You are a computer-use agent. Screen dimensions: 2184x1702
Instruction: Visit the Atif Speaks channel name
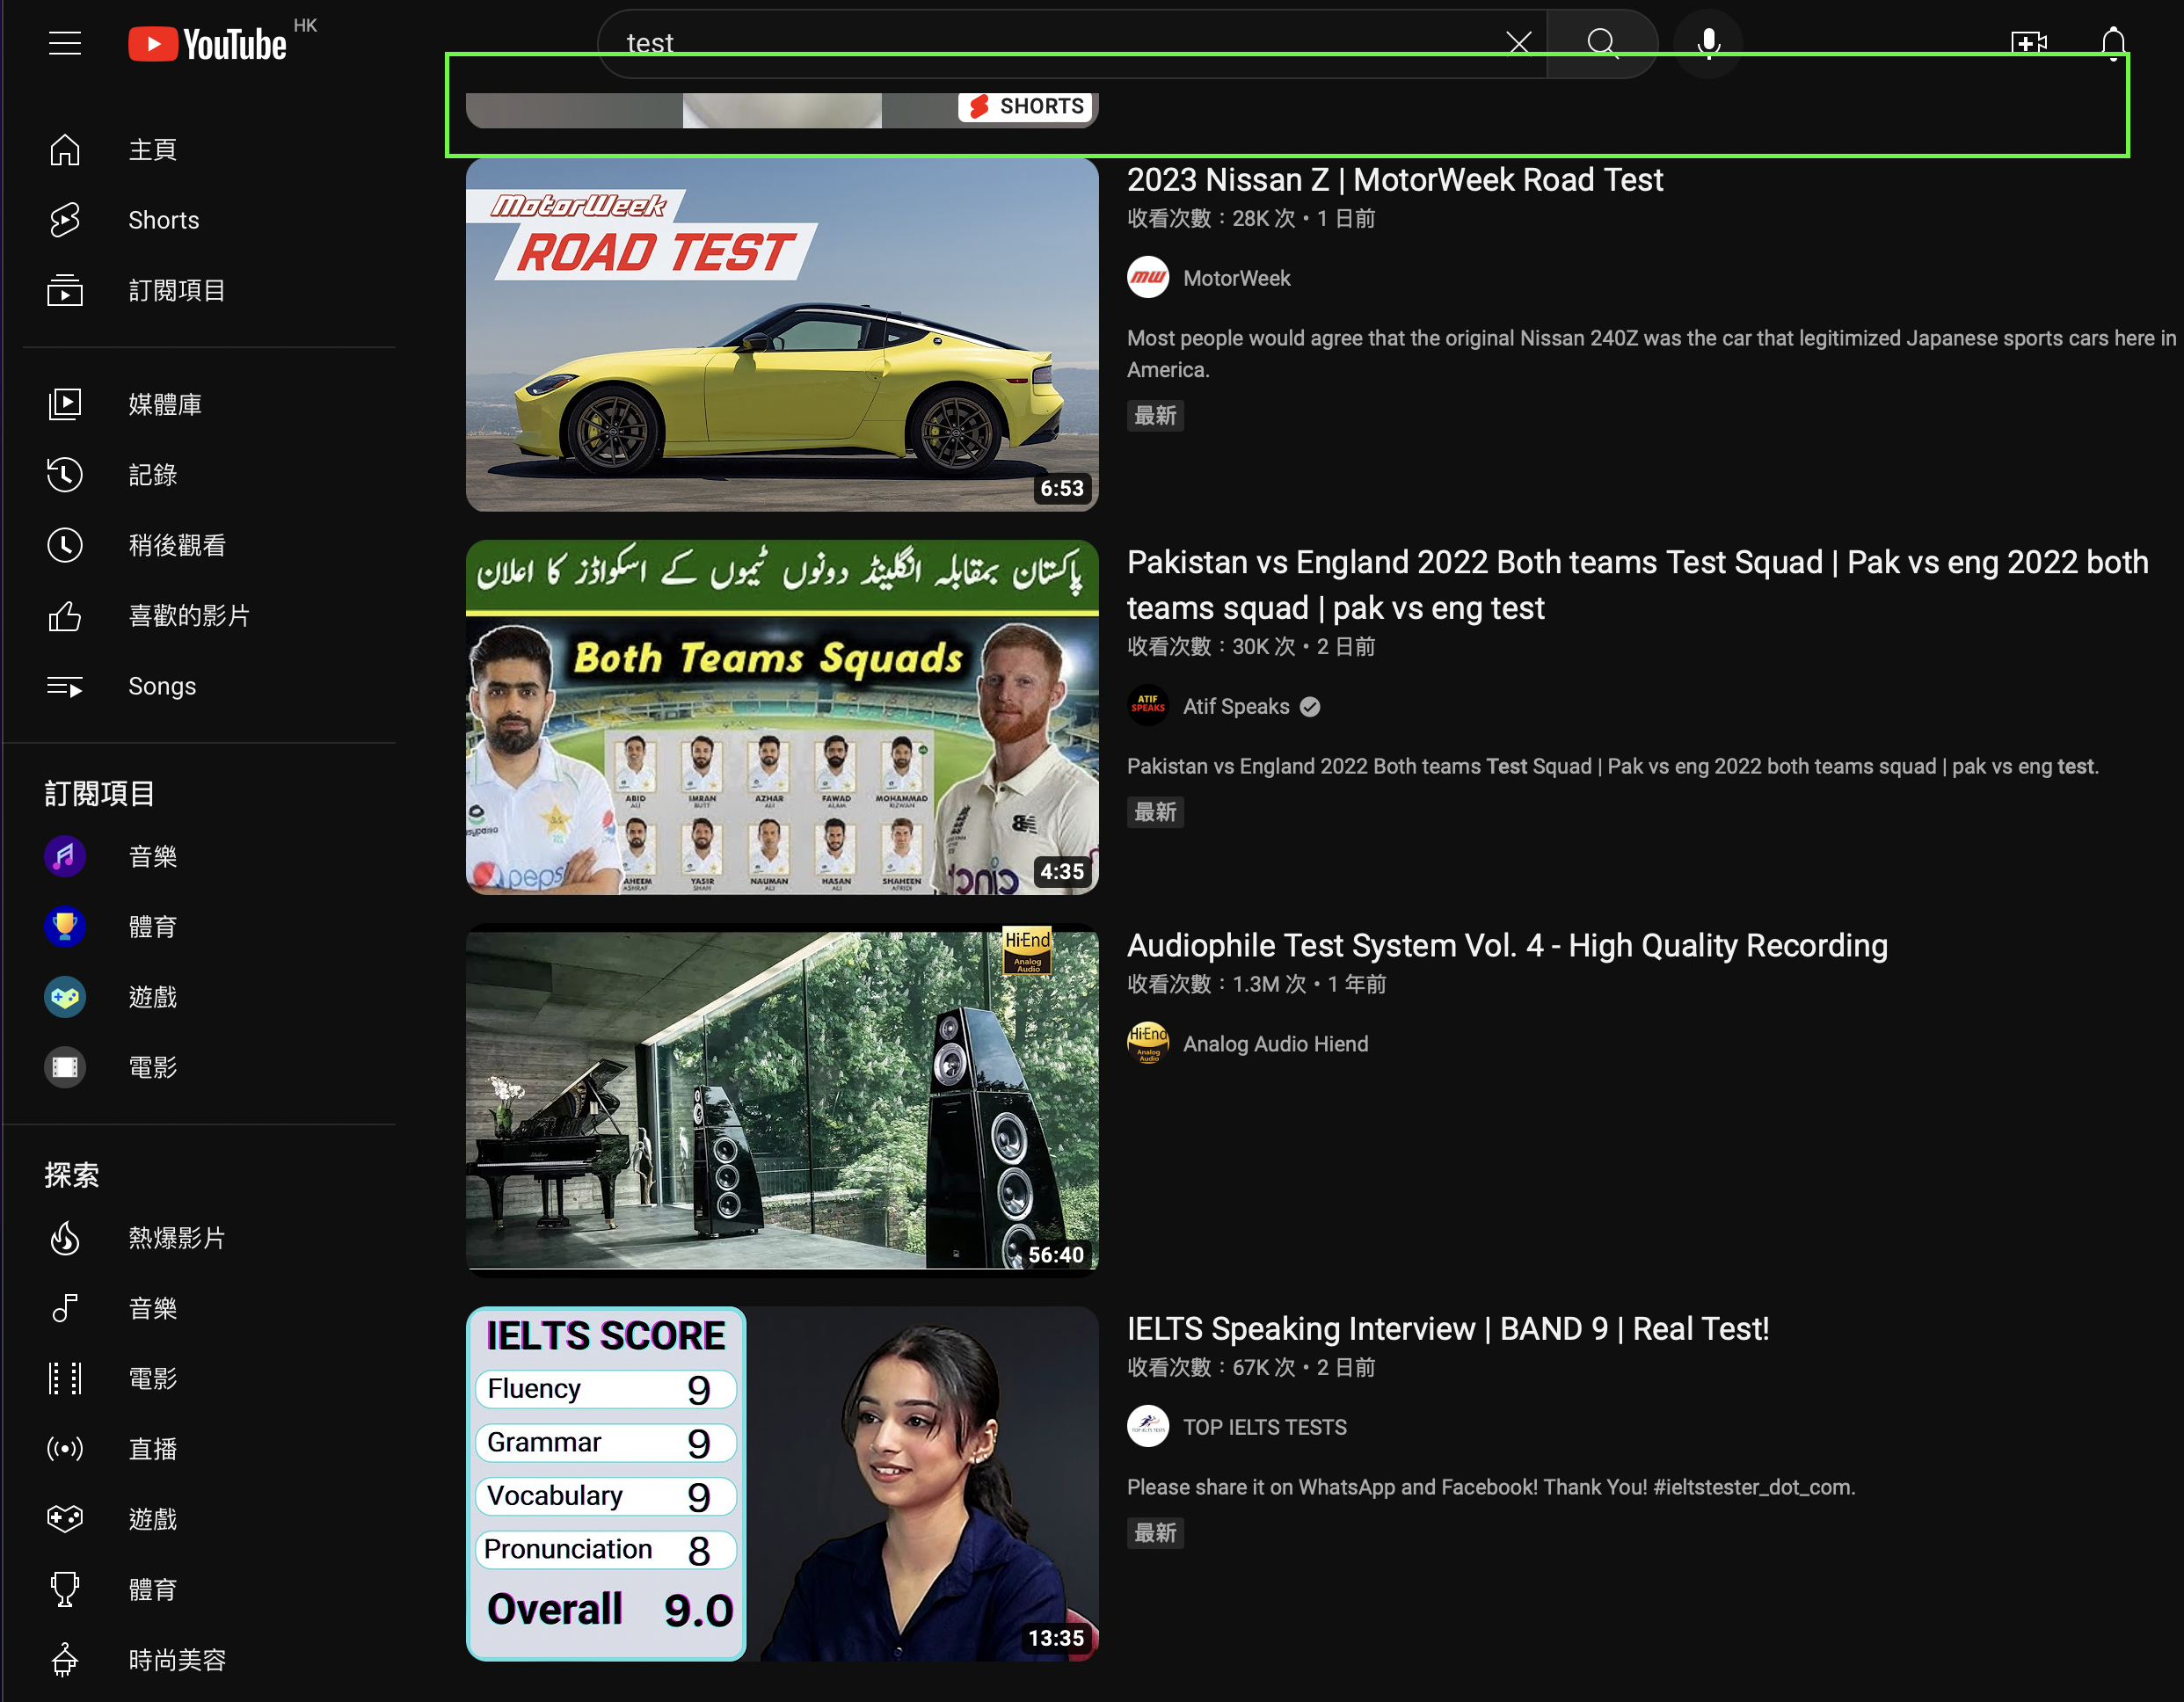[x=1236, y=706]
